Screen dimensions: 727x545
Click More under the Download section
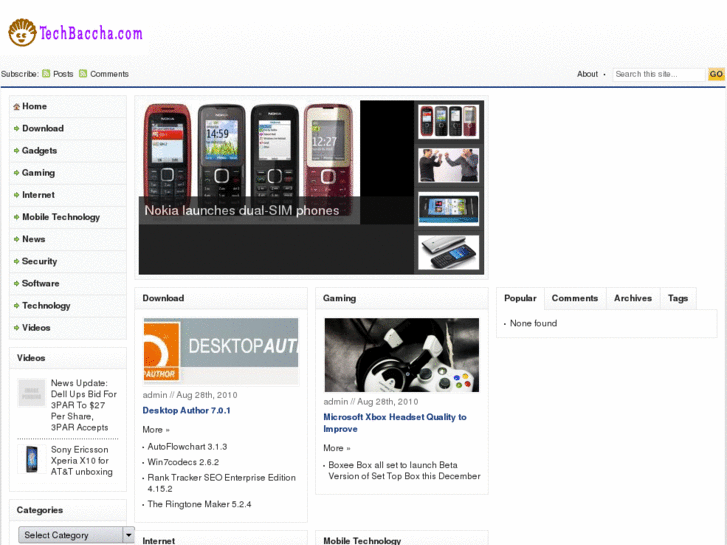pos(156,430)
